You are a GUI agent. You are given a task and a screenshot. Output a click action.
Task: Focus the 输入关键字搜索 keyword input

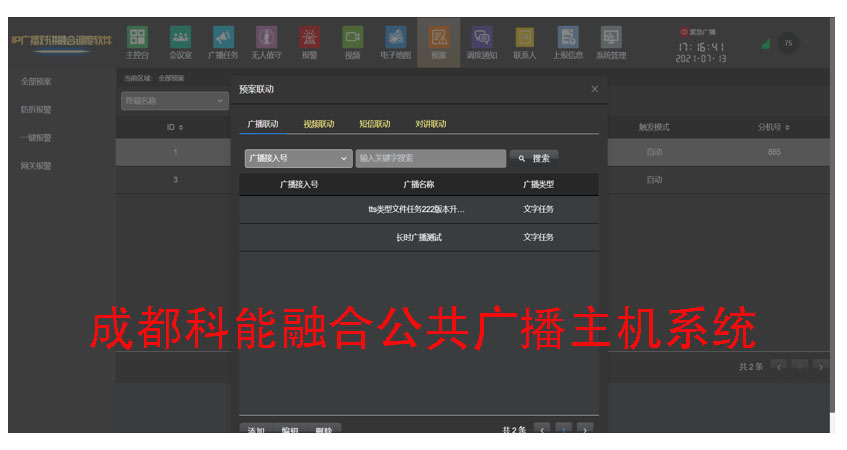coord(431,158)
